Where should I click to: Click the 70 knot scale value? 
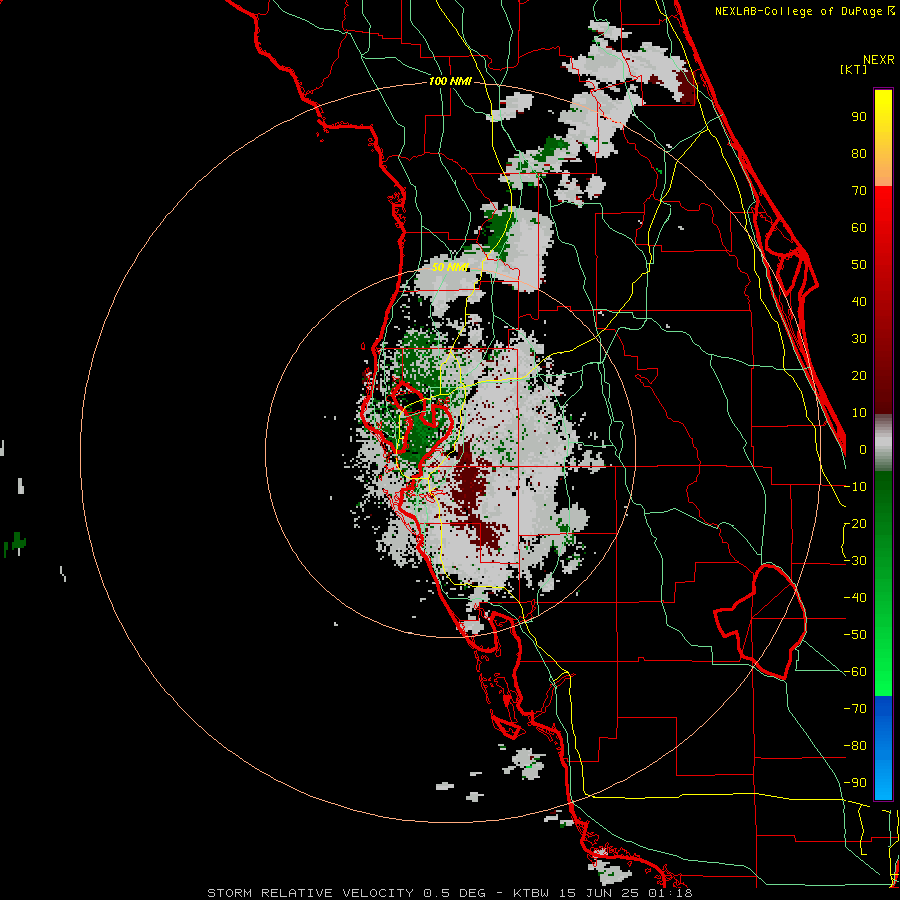[859, 191]
